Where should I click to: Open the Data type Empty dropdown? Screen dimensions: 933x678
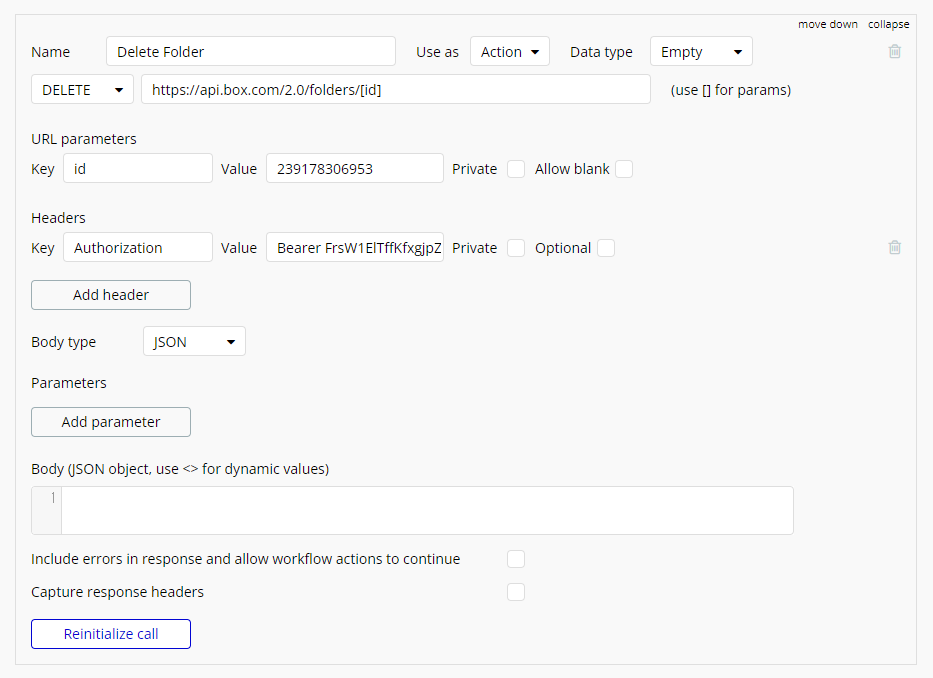point(701,52)
